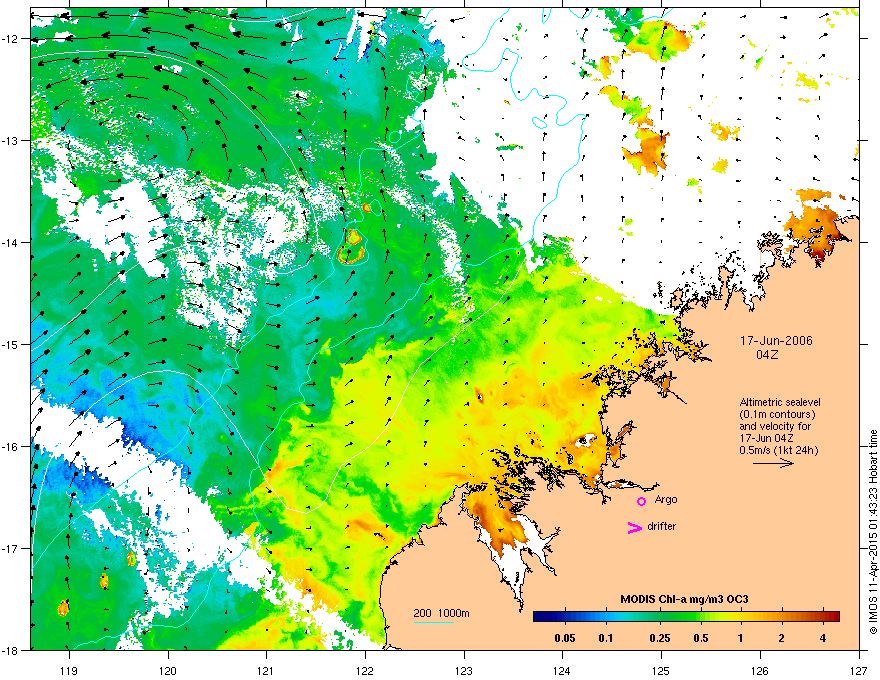Screen dimensions: 880x680
Task: Click the '17-Jun 04Z' caption line
Action: [767, 438]
